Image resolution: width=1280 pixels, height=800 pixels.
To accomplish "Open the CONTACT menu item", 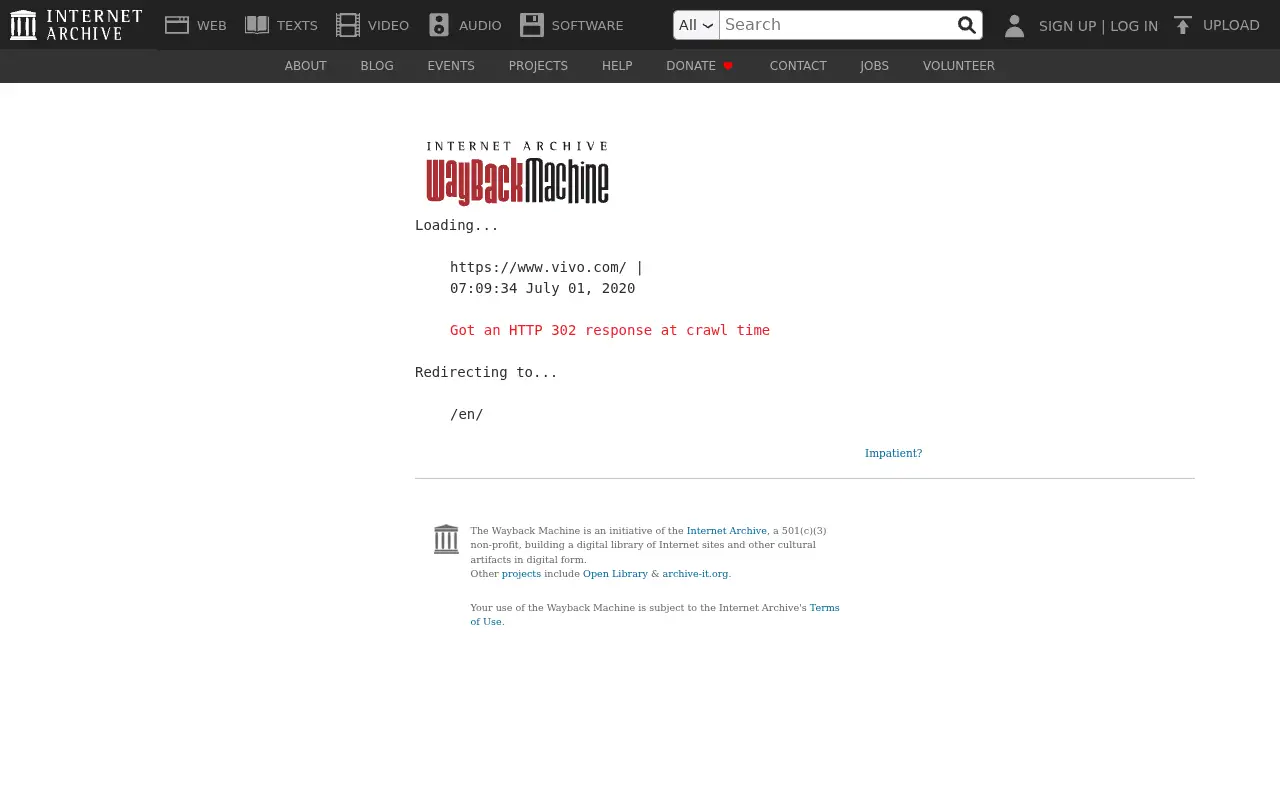I will pyautogui.click(x=798, y=66).
